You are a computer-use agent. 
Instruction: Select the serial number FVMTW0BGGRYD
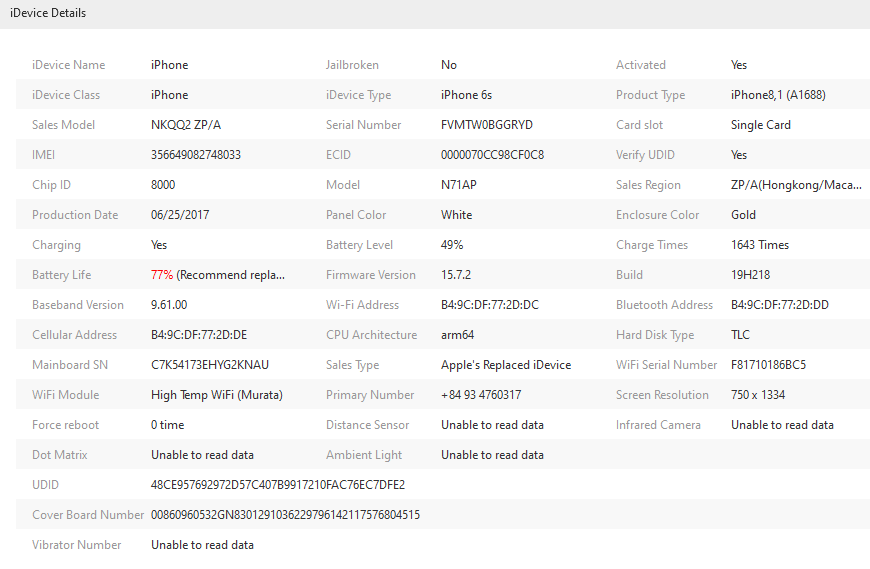[x=487, y=125]
